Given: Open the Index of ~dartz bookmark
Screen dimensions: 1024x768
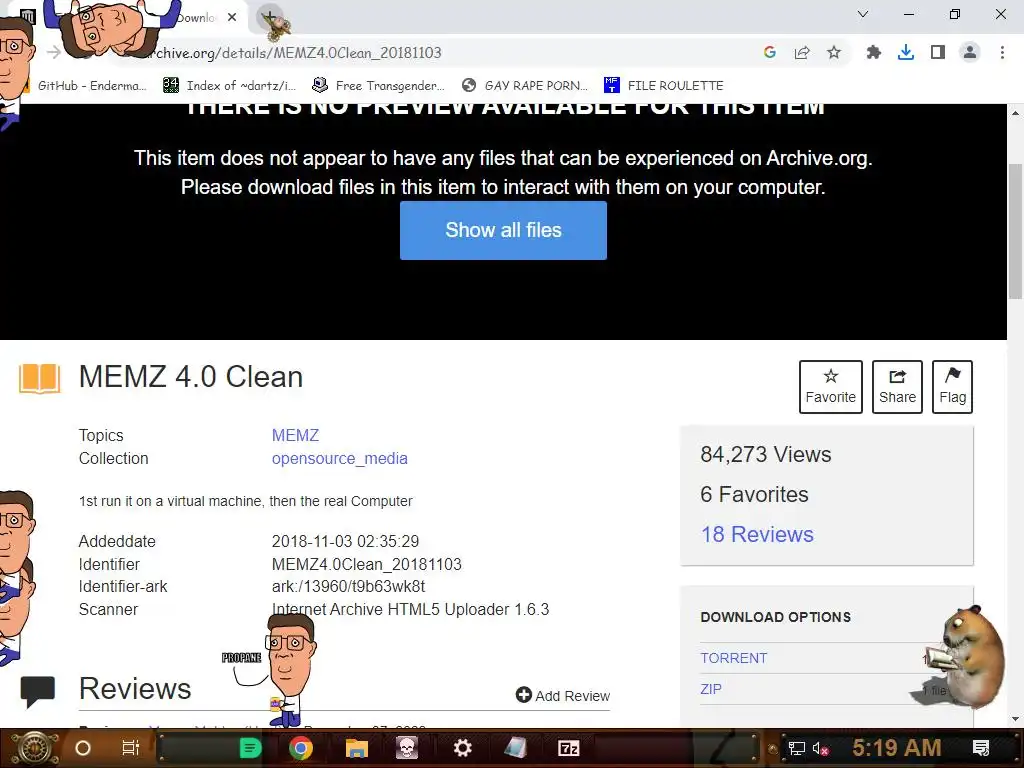Looking at the screenshot, I should (230, 86).
